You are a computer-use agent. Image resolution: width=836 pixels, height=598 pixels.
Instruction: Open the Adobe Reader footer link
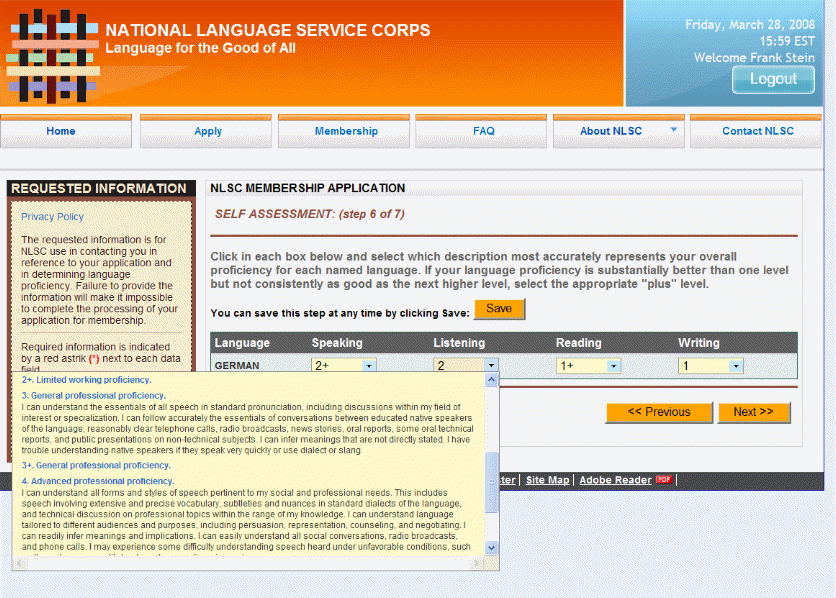(x=615, y=480)
